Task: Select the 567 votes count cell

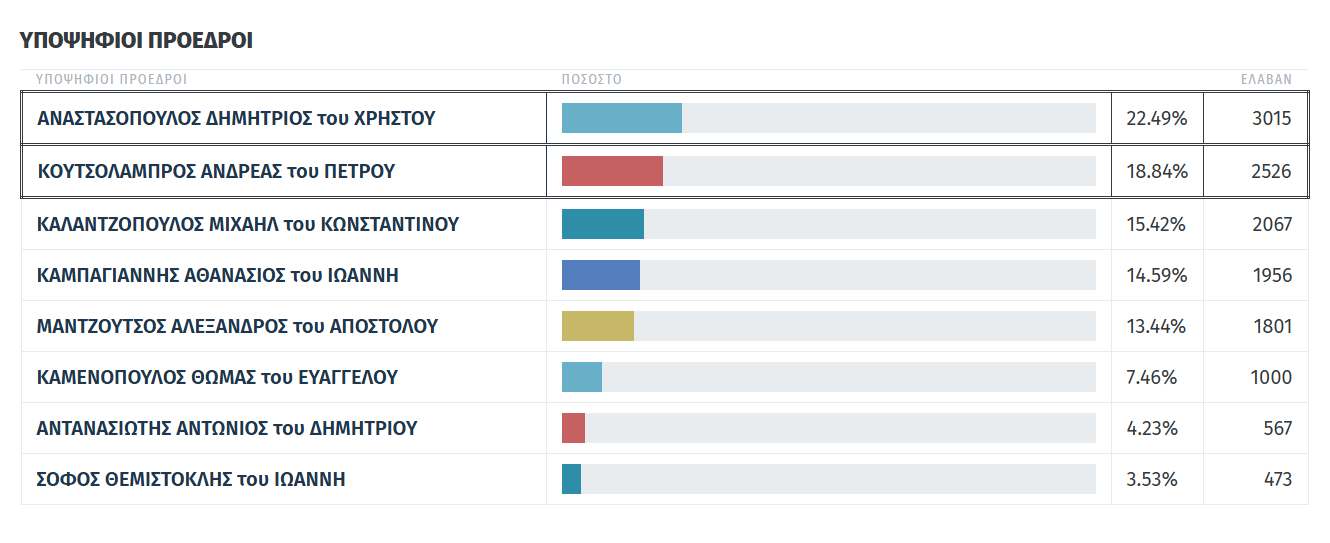Action: click(x=1278, y=428)
